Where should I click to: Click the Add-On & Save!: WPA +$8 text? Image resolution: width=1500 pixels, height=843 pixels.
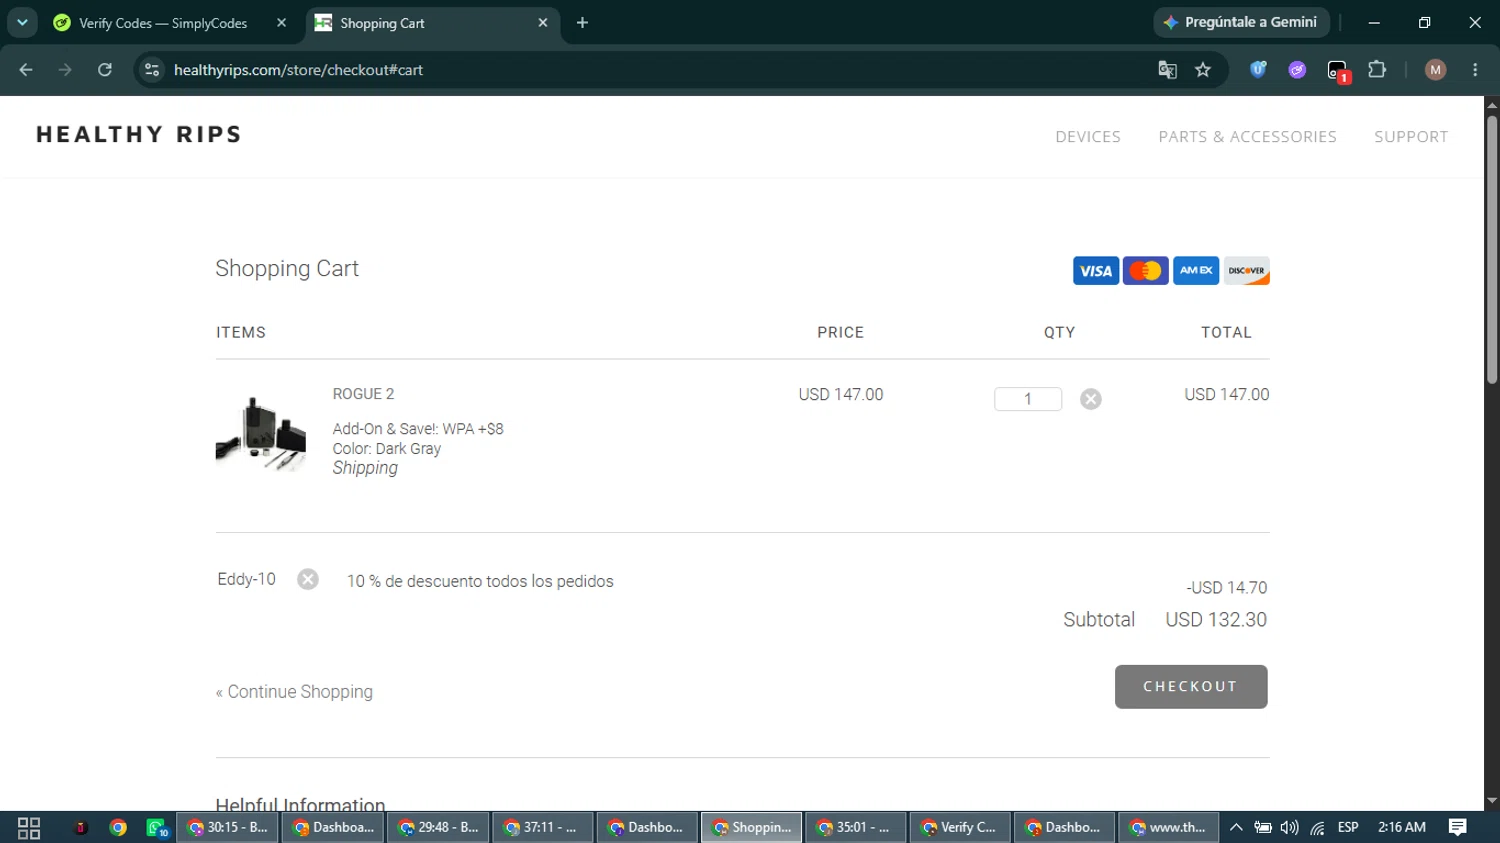pyautogui.click(x=418, y=429)
